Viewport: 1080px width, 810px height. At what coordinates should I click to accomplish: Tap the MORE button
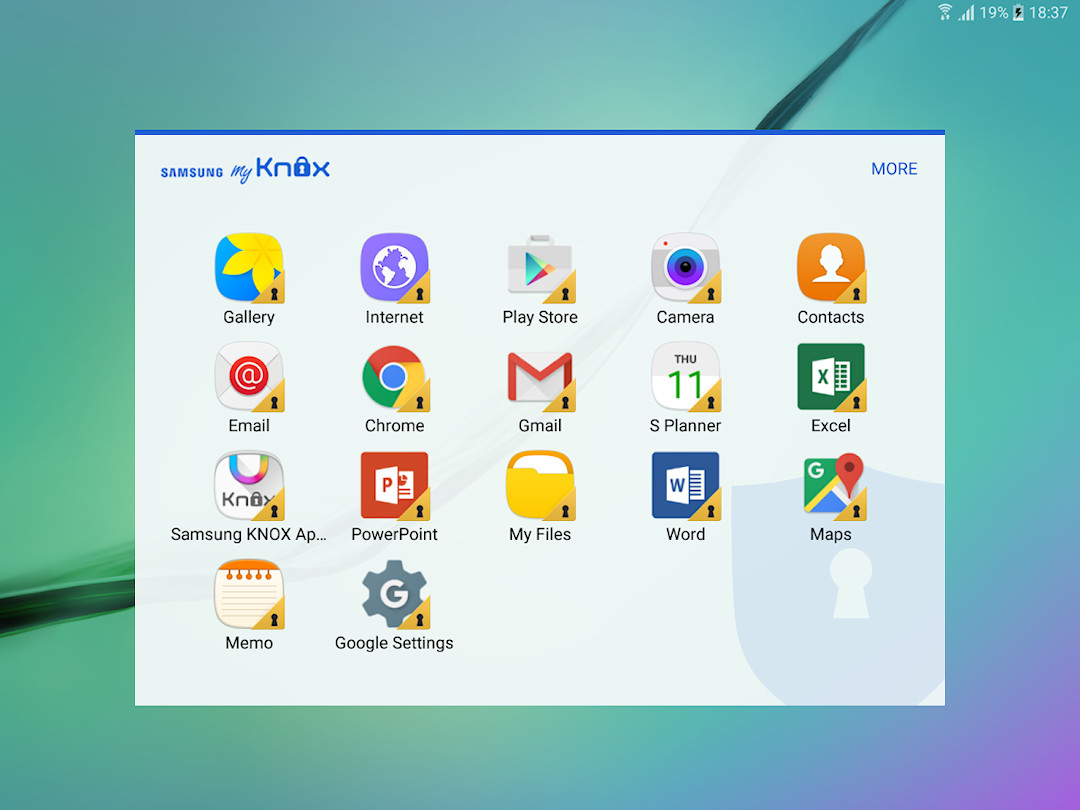pos(894,169)
